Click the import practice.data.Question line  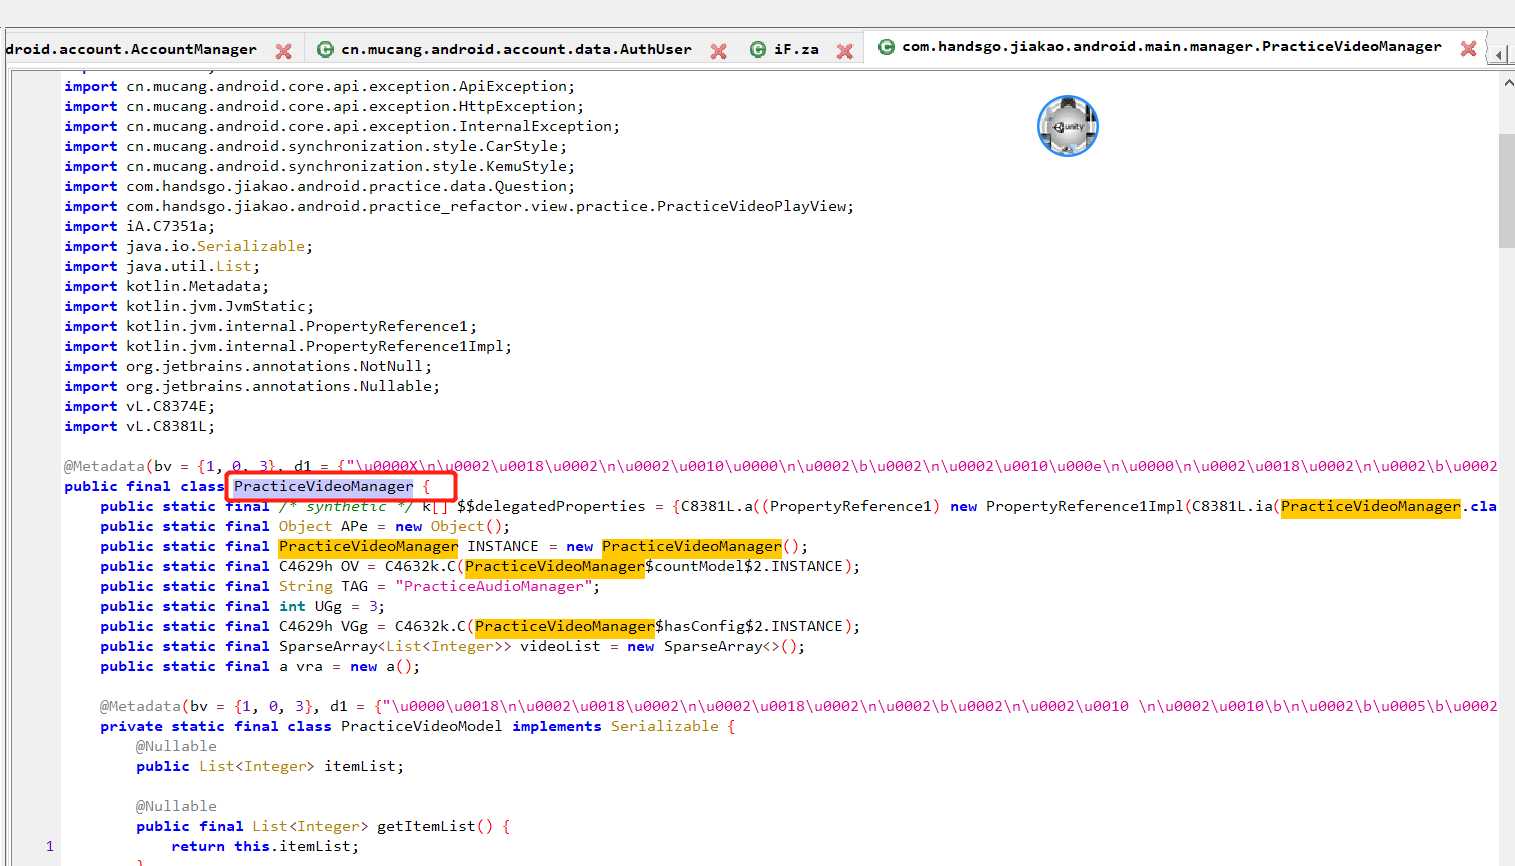[320, 186]
